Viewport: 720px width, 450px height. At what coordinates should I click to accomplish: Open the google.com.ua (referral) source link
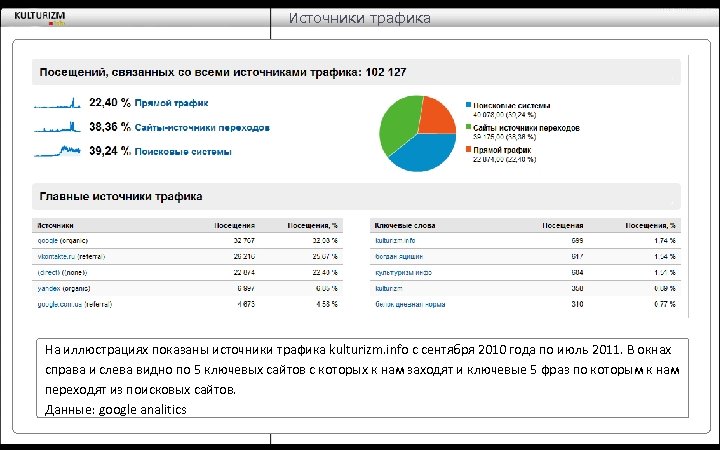point(74,304)
